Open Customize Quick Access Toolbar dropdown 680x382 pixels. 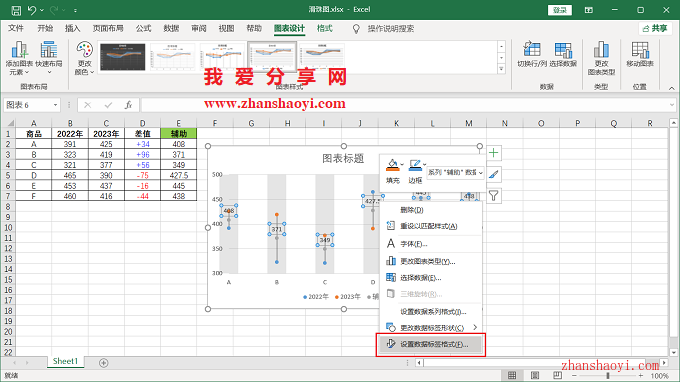[75, 10]
